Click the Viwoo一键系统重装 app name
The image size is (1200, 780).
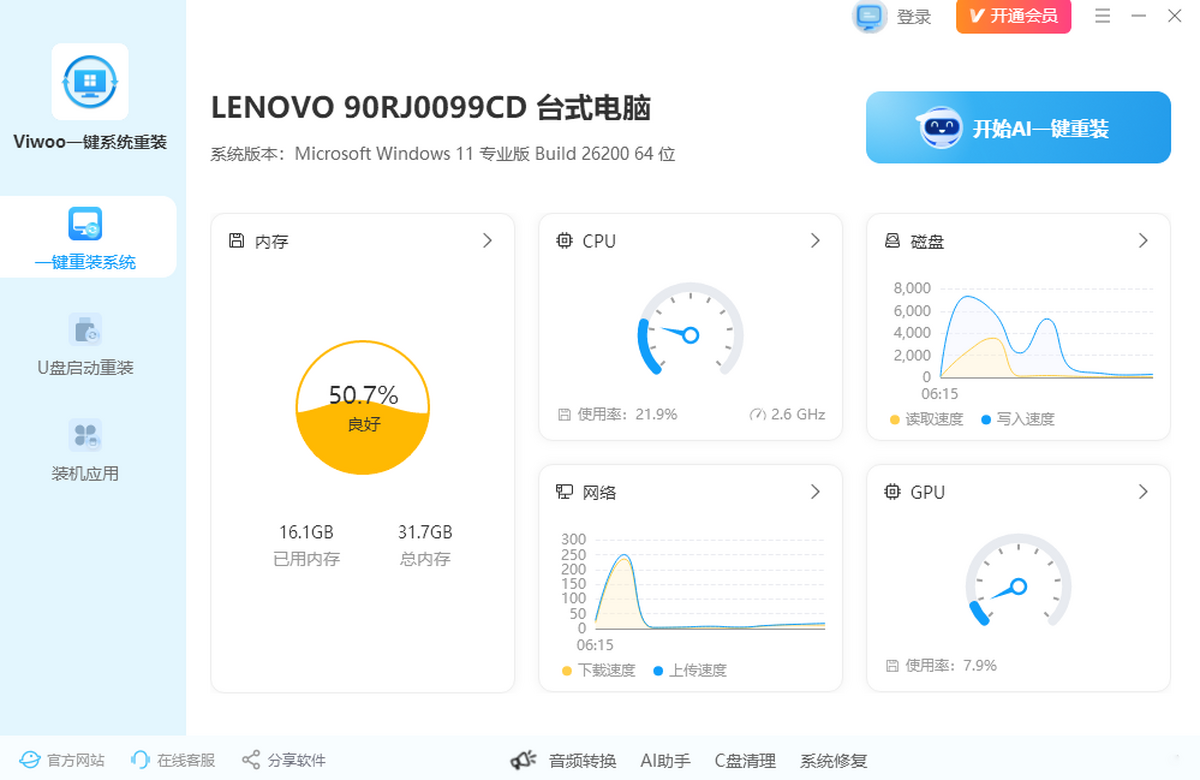[90, 142]
